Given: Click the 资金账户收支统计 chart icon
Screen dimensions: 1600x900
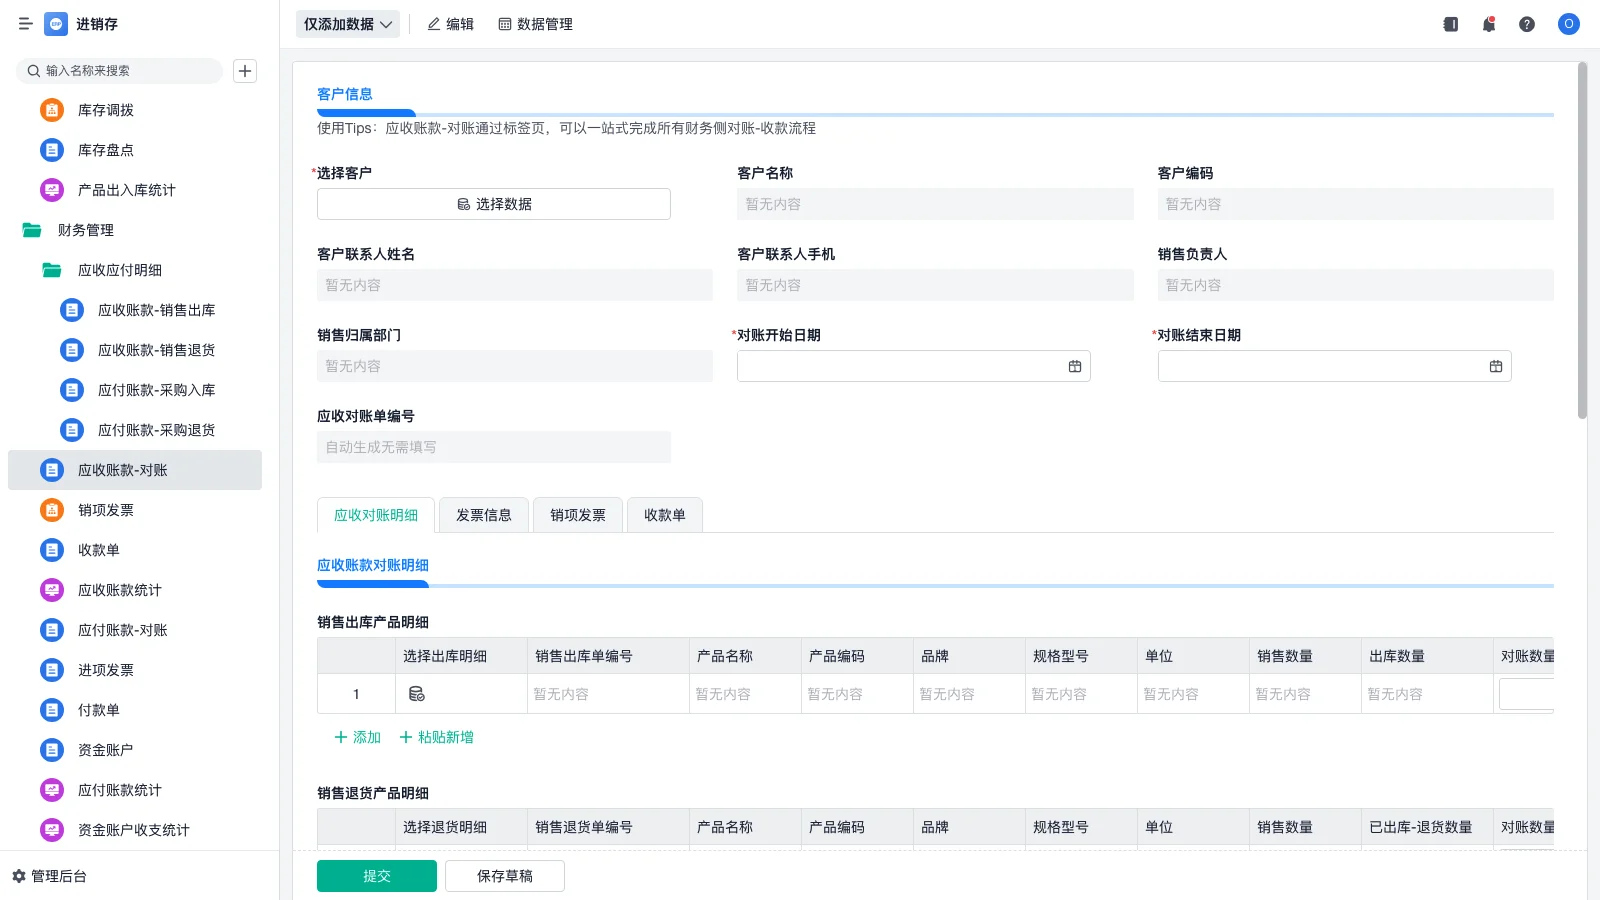Looking at the screenshot, I should [52, 830].
